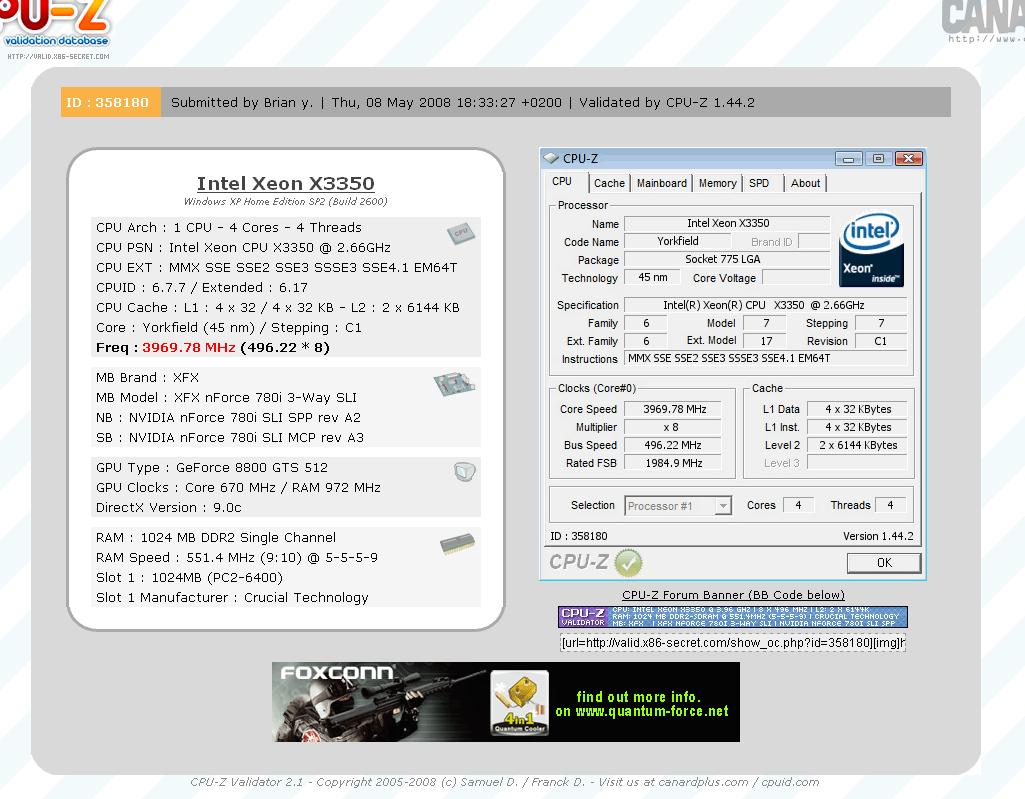The width and height of the screenshot is (1025, 799).
Task: Click the Intel Xeon X3350 title link
Action: point(286,184)
